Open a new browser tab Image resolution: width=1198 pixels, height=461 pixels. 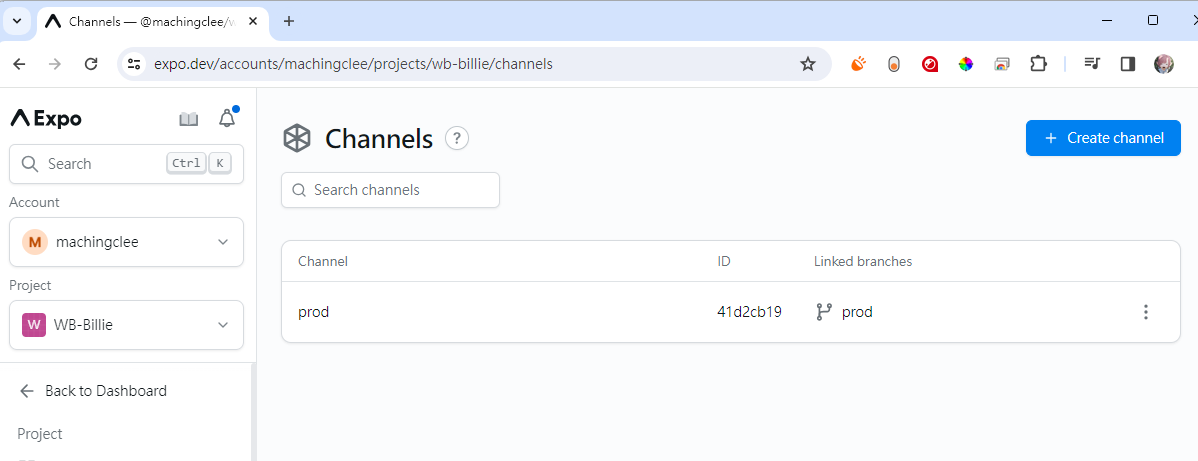pos(289,21)
